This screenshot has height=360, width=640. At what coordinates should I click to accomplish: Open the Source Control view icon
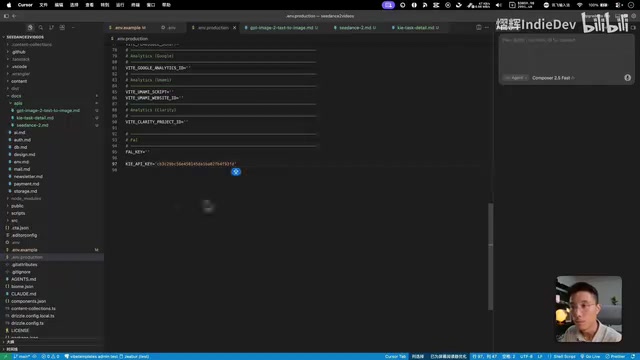coord(51,27)
